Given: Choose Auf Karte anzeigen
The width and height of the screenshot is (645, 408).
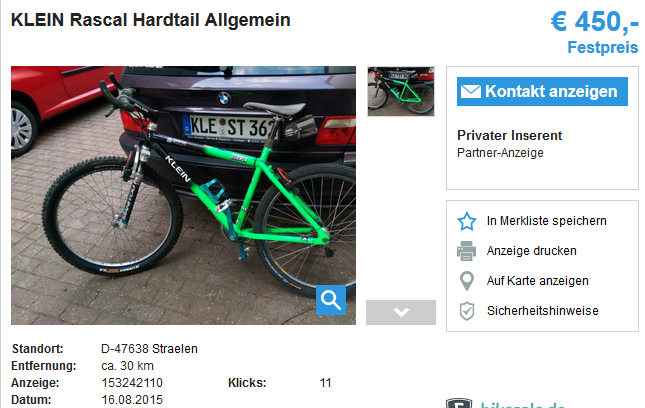Looking at the screenshot, I should pyautogui.click(x=538, y=281).
